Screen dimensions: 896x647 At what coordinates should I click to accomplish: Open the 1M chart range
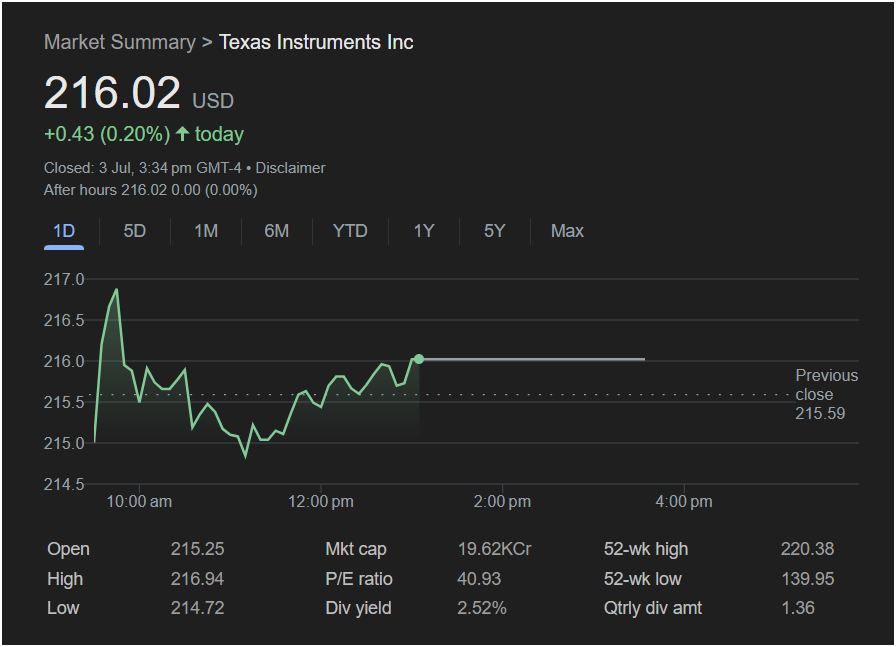pyautogui.click(x=206, y=231)
